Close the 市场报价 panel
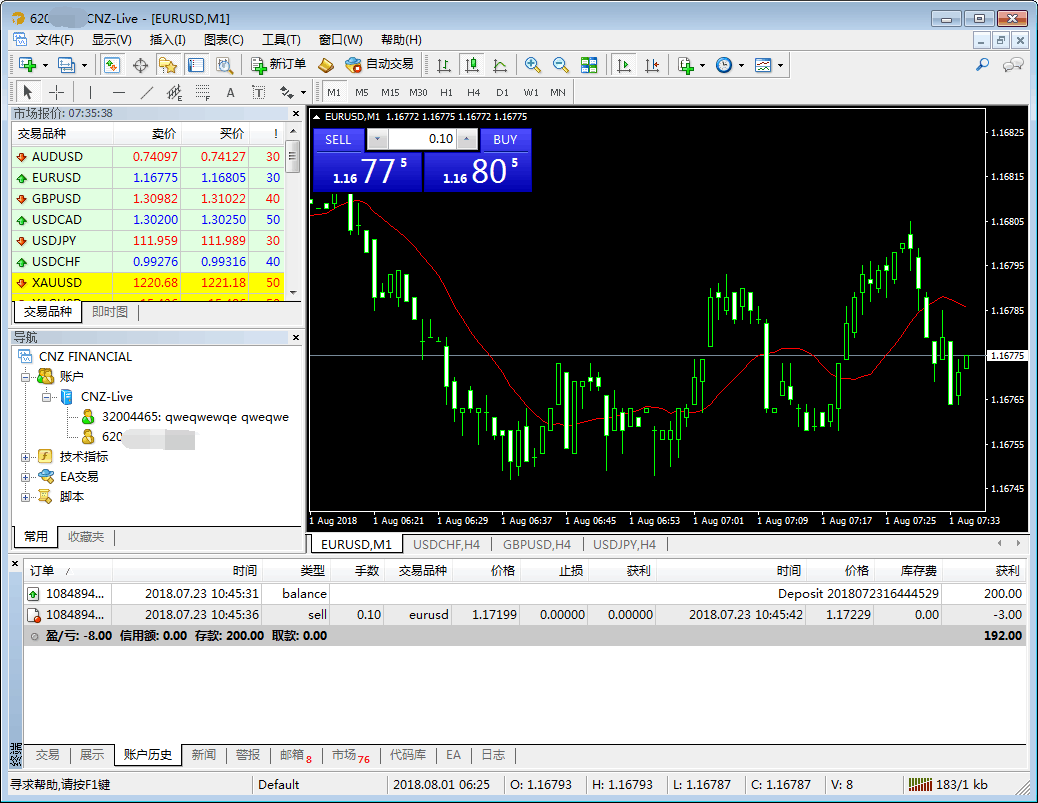Viewport: 1038px width, 803px height. click(x=296, y=113)
